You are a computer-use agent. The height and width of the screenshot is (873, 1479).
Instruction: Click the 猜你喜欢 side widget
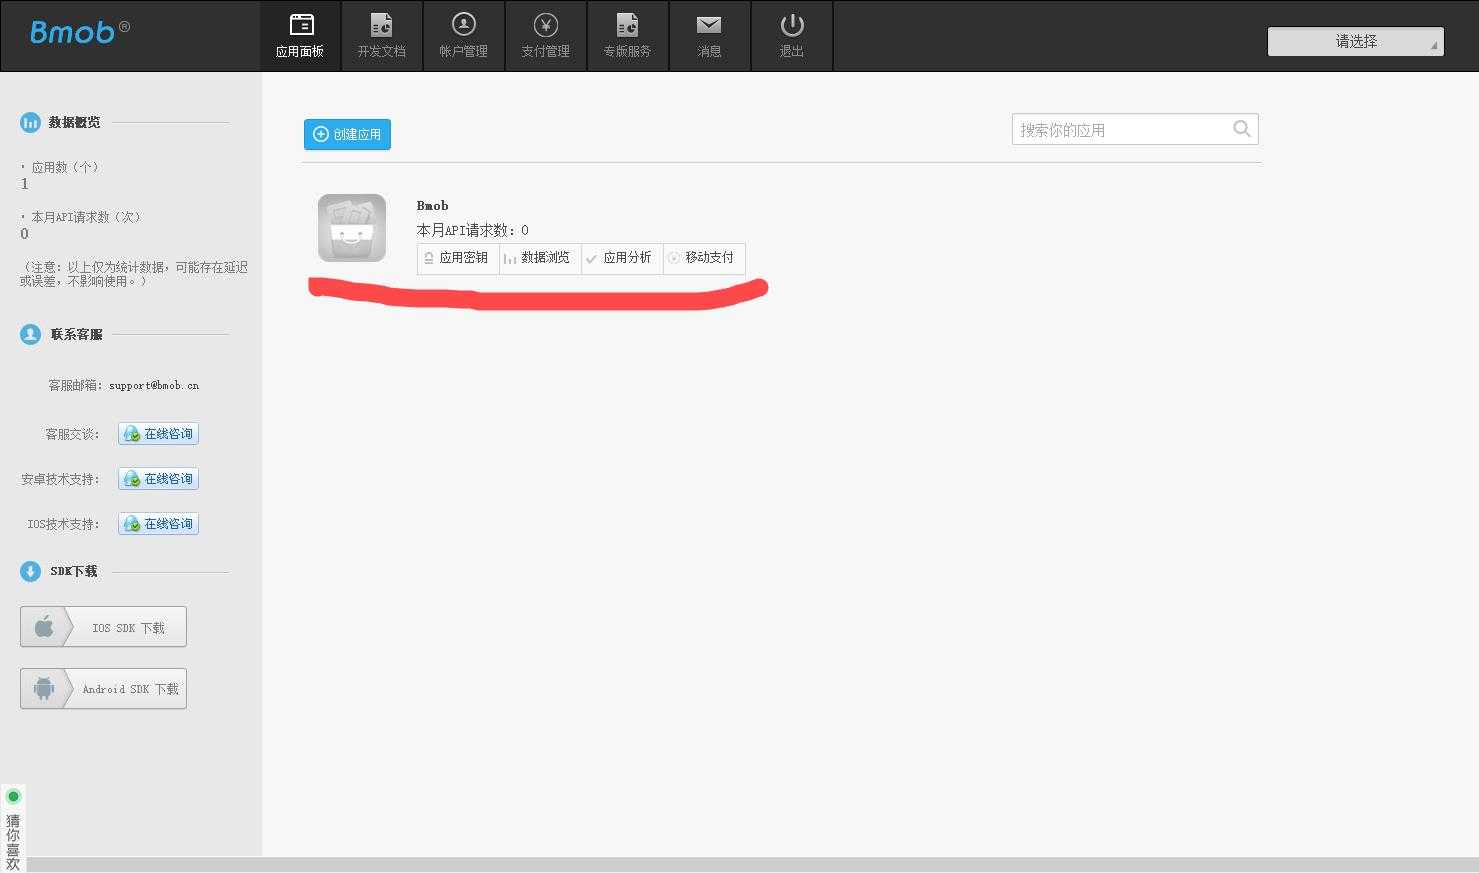(13, 829)
